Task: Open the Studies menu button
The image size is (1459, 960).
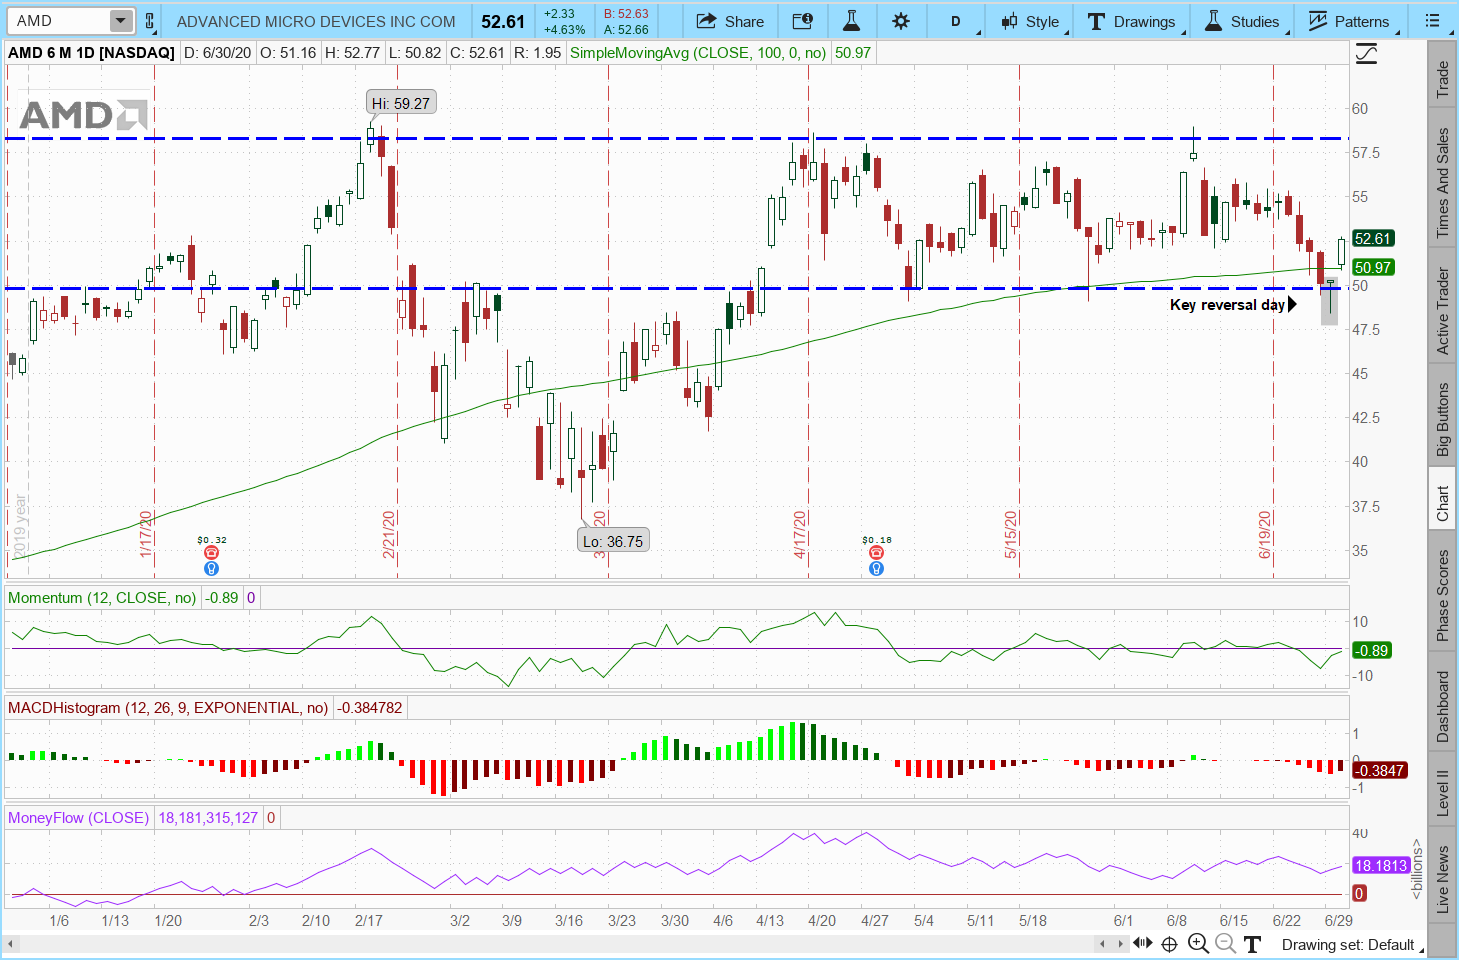Action: pos(1242,21)
